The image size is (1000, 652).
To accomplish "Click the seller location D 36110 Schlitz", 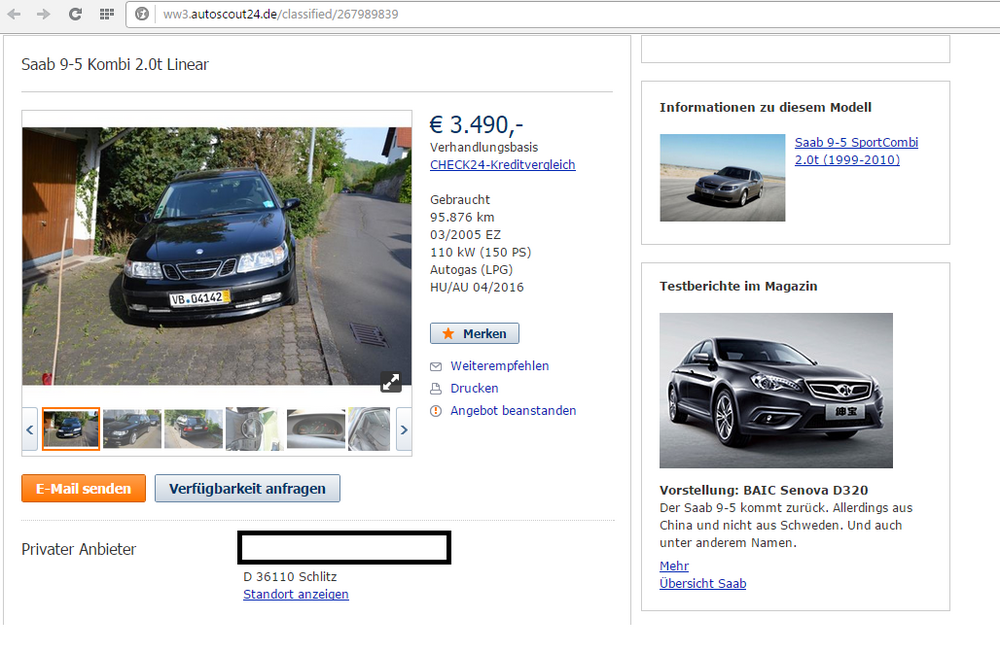I will [290, 577].
